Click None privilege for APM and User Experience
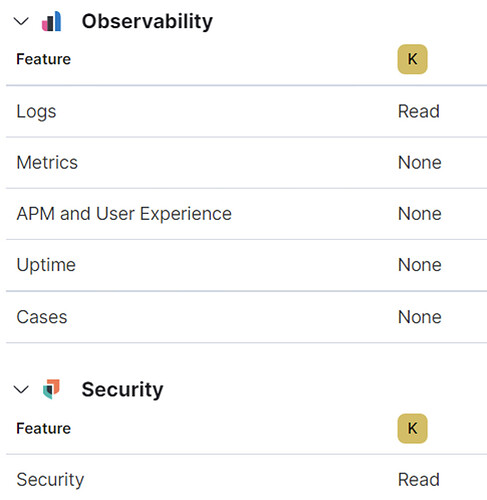This screenshot has height=500, width=487. pos(420,214)
